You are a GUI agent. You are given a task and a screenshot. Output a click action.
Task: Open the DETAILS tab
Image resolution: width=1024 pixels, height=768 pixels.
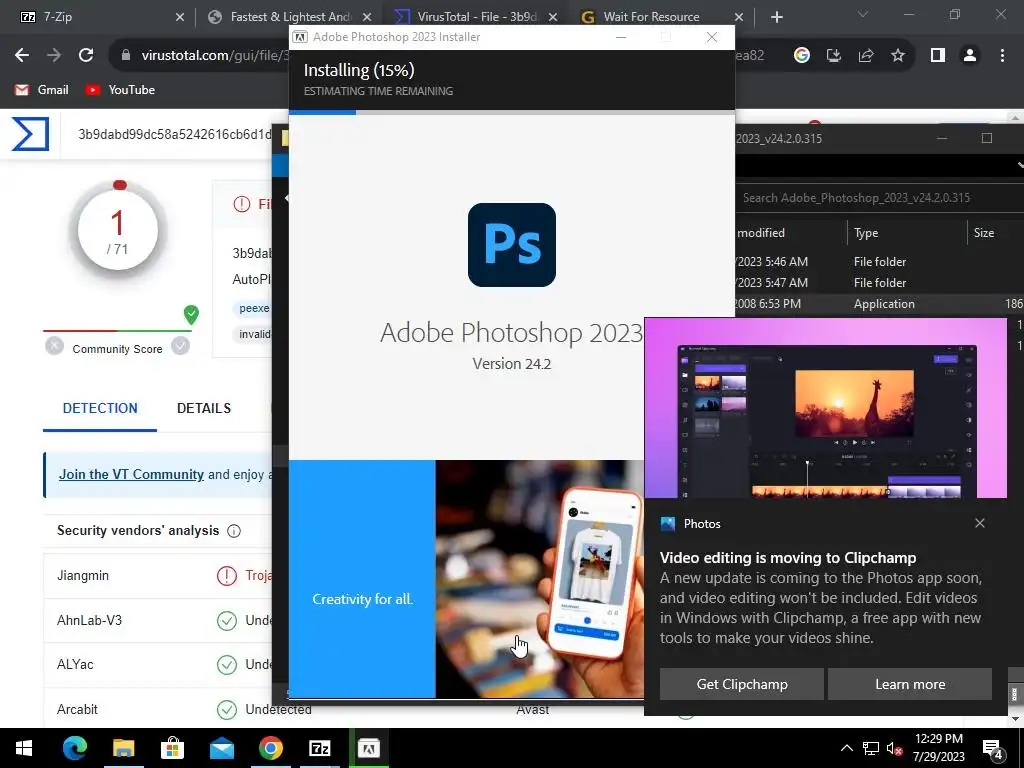pos(204,408)
